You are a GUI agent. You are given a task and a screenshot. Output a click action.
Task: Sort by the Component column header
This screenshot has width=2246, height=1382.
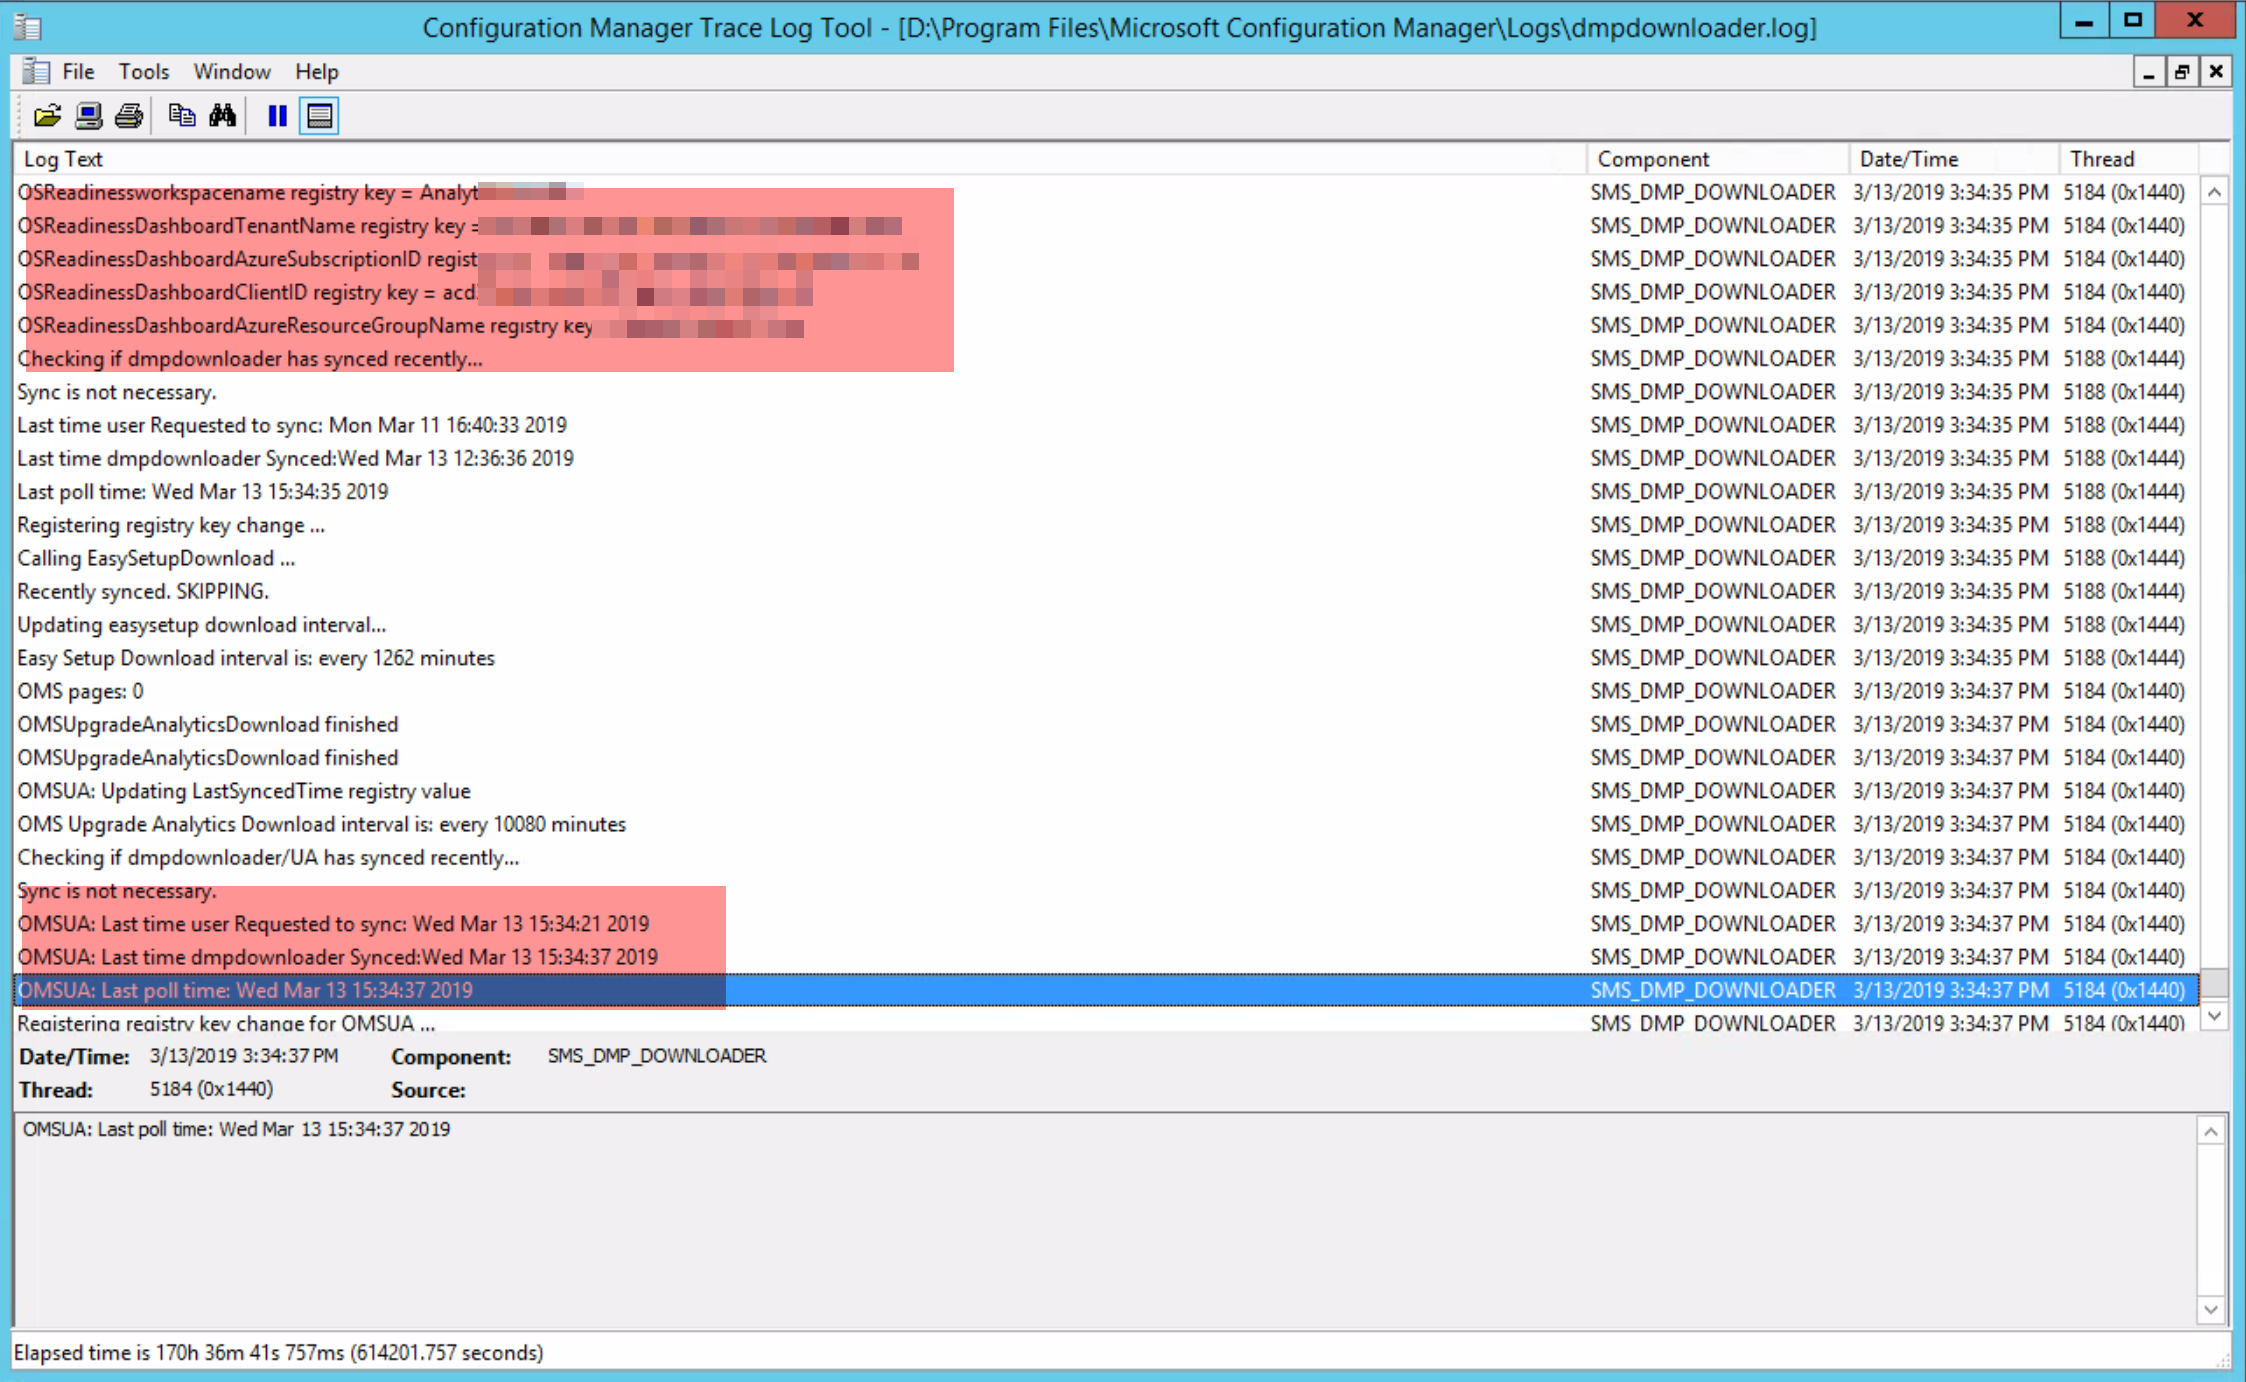(x=1653, y=159)
